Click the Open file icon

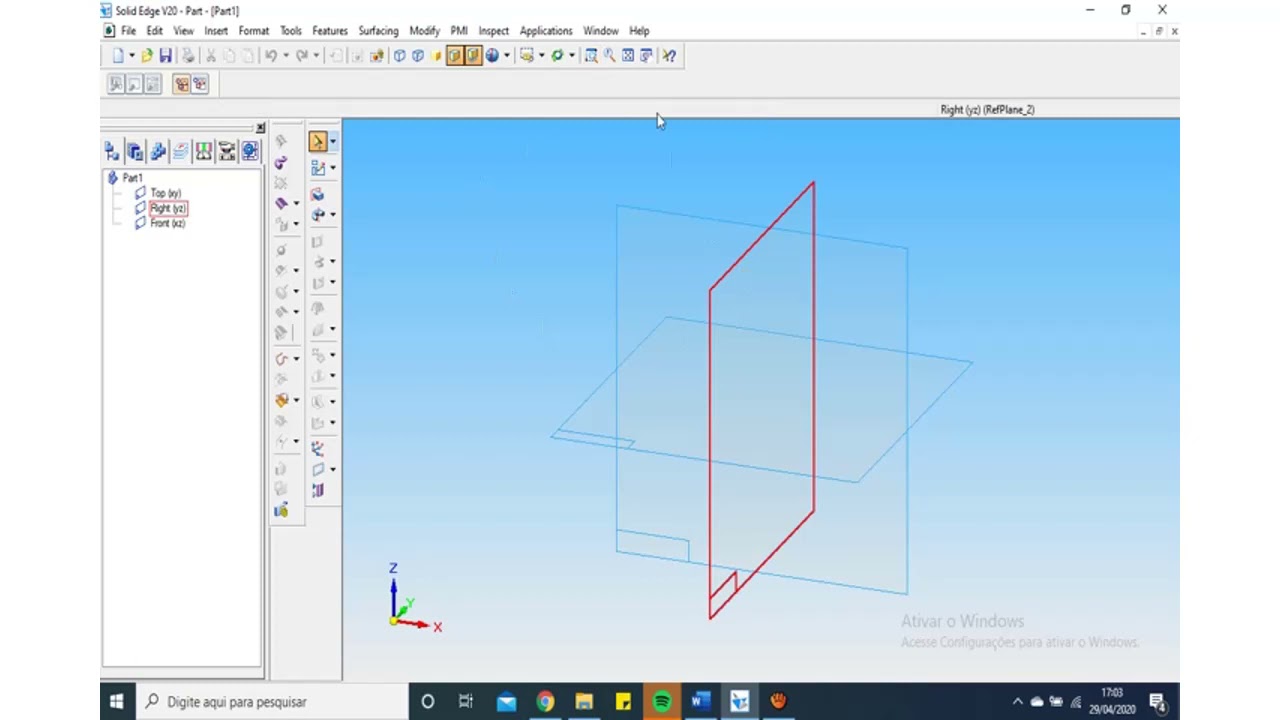147,56
